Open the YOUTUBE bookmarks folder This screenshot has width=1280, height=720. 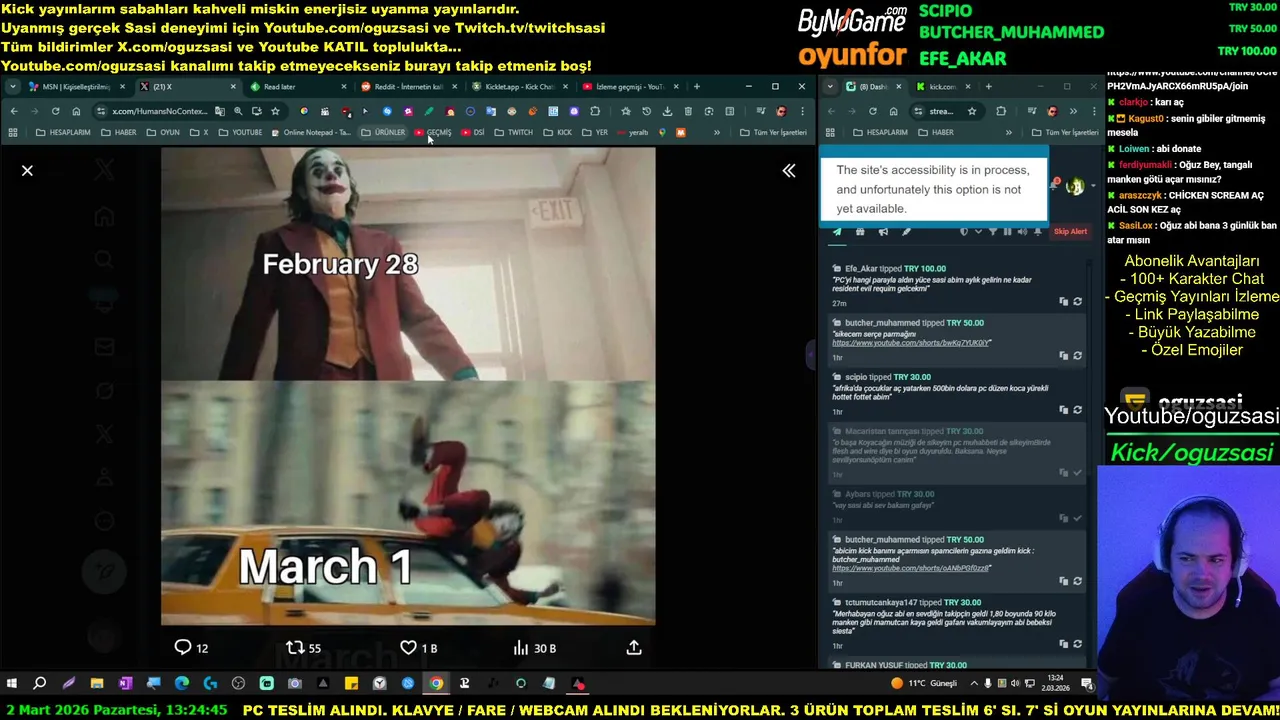240,132
